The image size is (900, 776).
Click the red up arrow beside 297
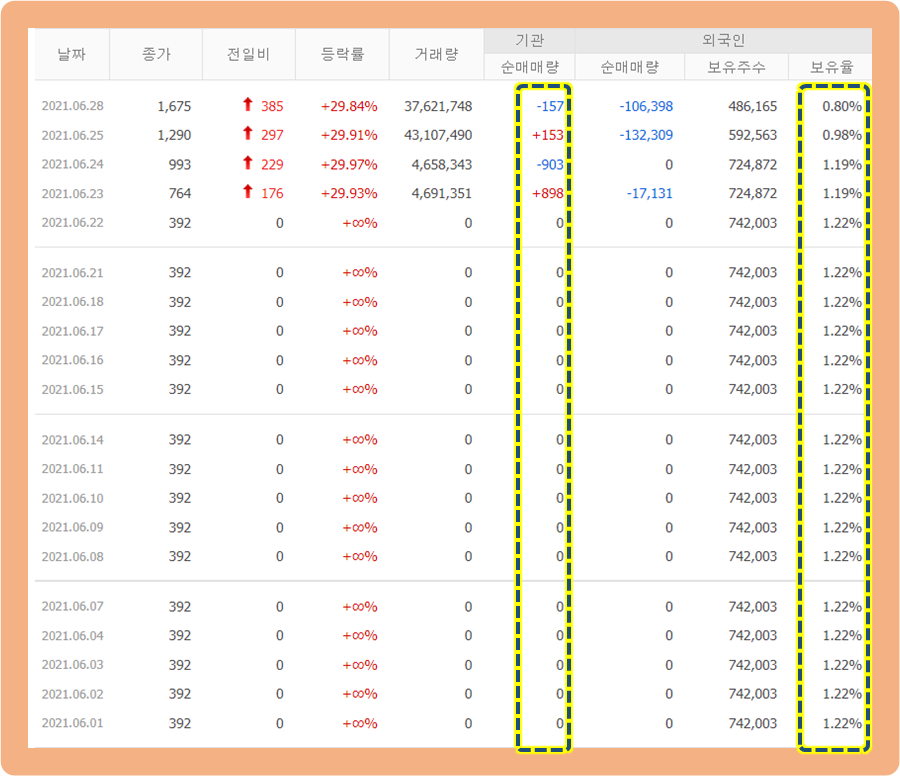point(247,133)
